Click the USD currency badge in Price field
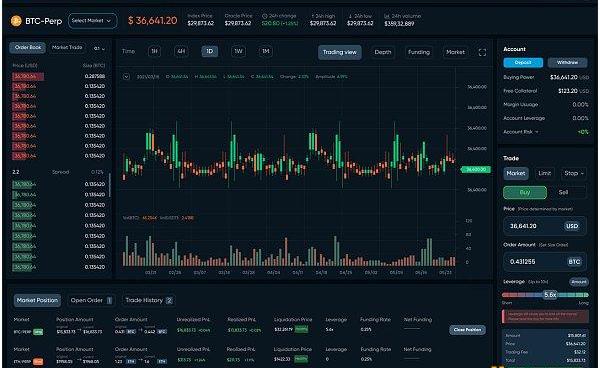The image size is (600, 368). point(572,226)
